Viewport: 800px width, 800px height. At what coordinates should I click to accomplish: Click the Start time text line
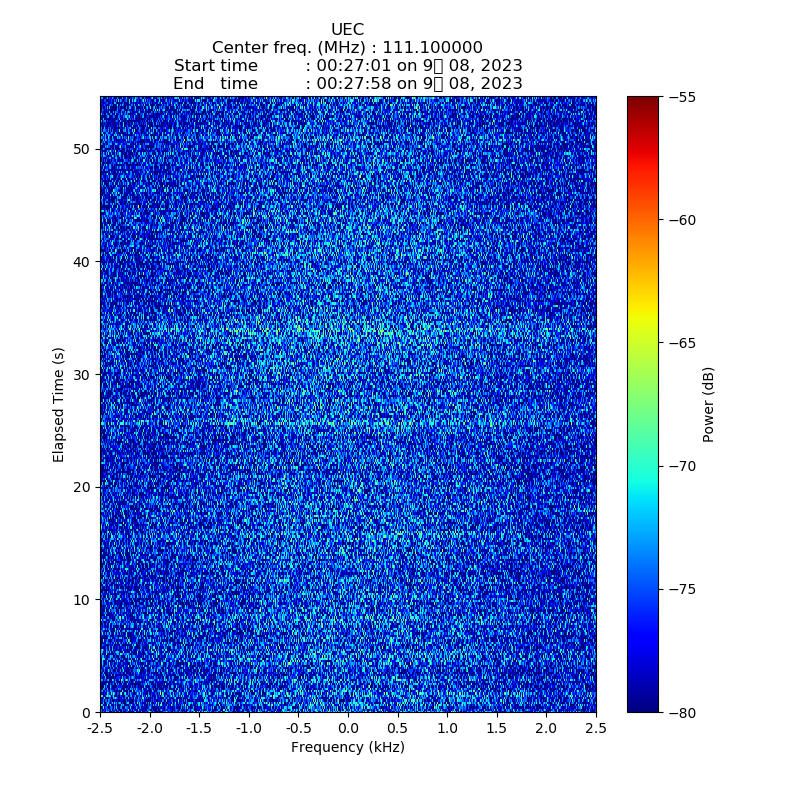[347, 66]
